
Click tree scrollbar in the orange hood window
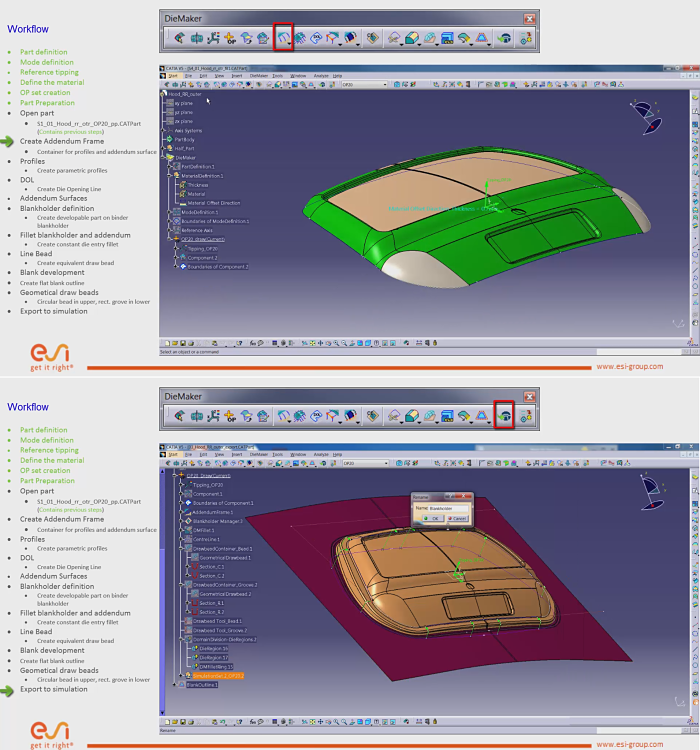tap(162, 592)
